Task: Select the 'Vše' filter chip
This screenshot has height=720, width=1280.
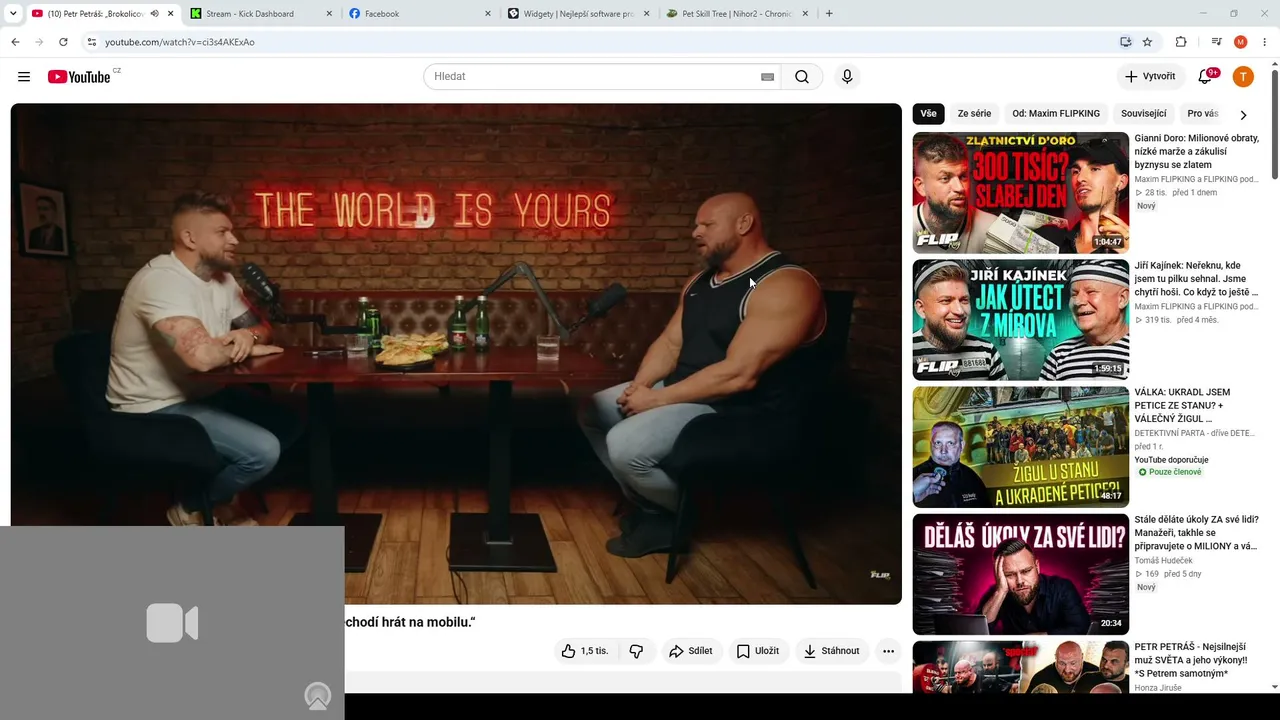Action: pyautogui.click(x=929, y=114)
